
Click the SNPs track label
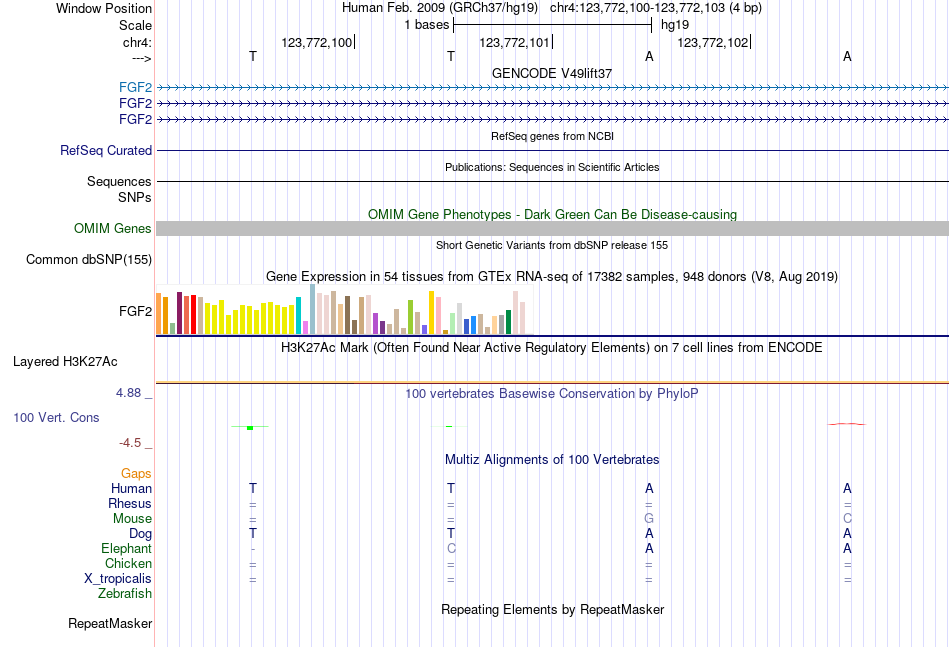click(135, 197)
